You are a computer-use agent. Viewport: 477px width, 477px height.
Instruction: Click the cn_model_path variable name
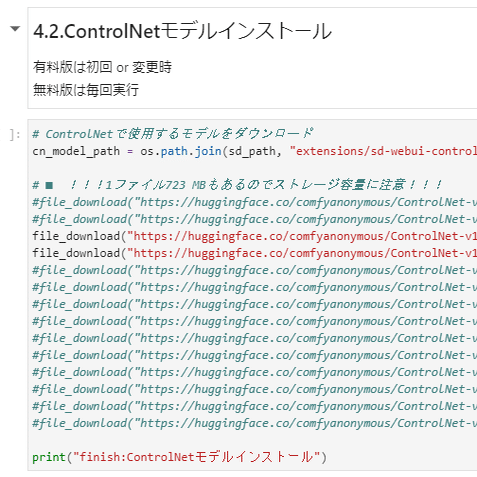[x=76, y=151]
